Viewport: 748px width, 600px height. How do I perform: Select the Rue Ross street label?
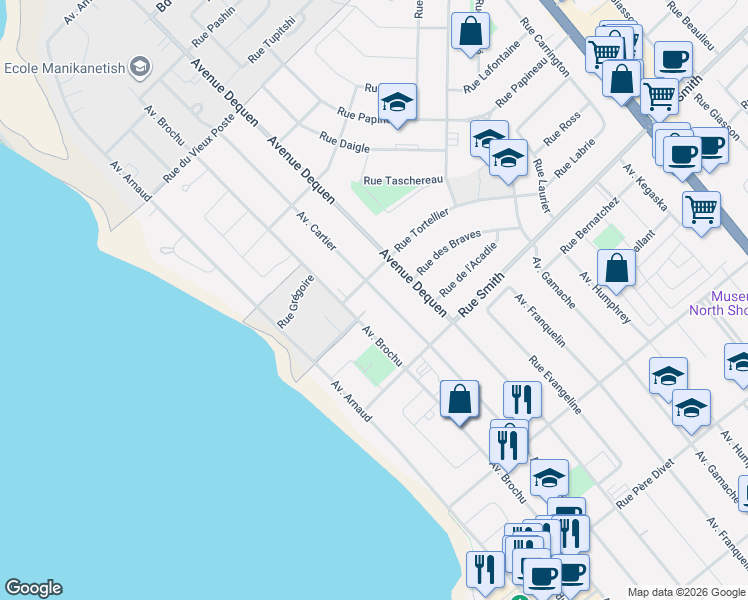coord(562,129)
